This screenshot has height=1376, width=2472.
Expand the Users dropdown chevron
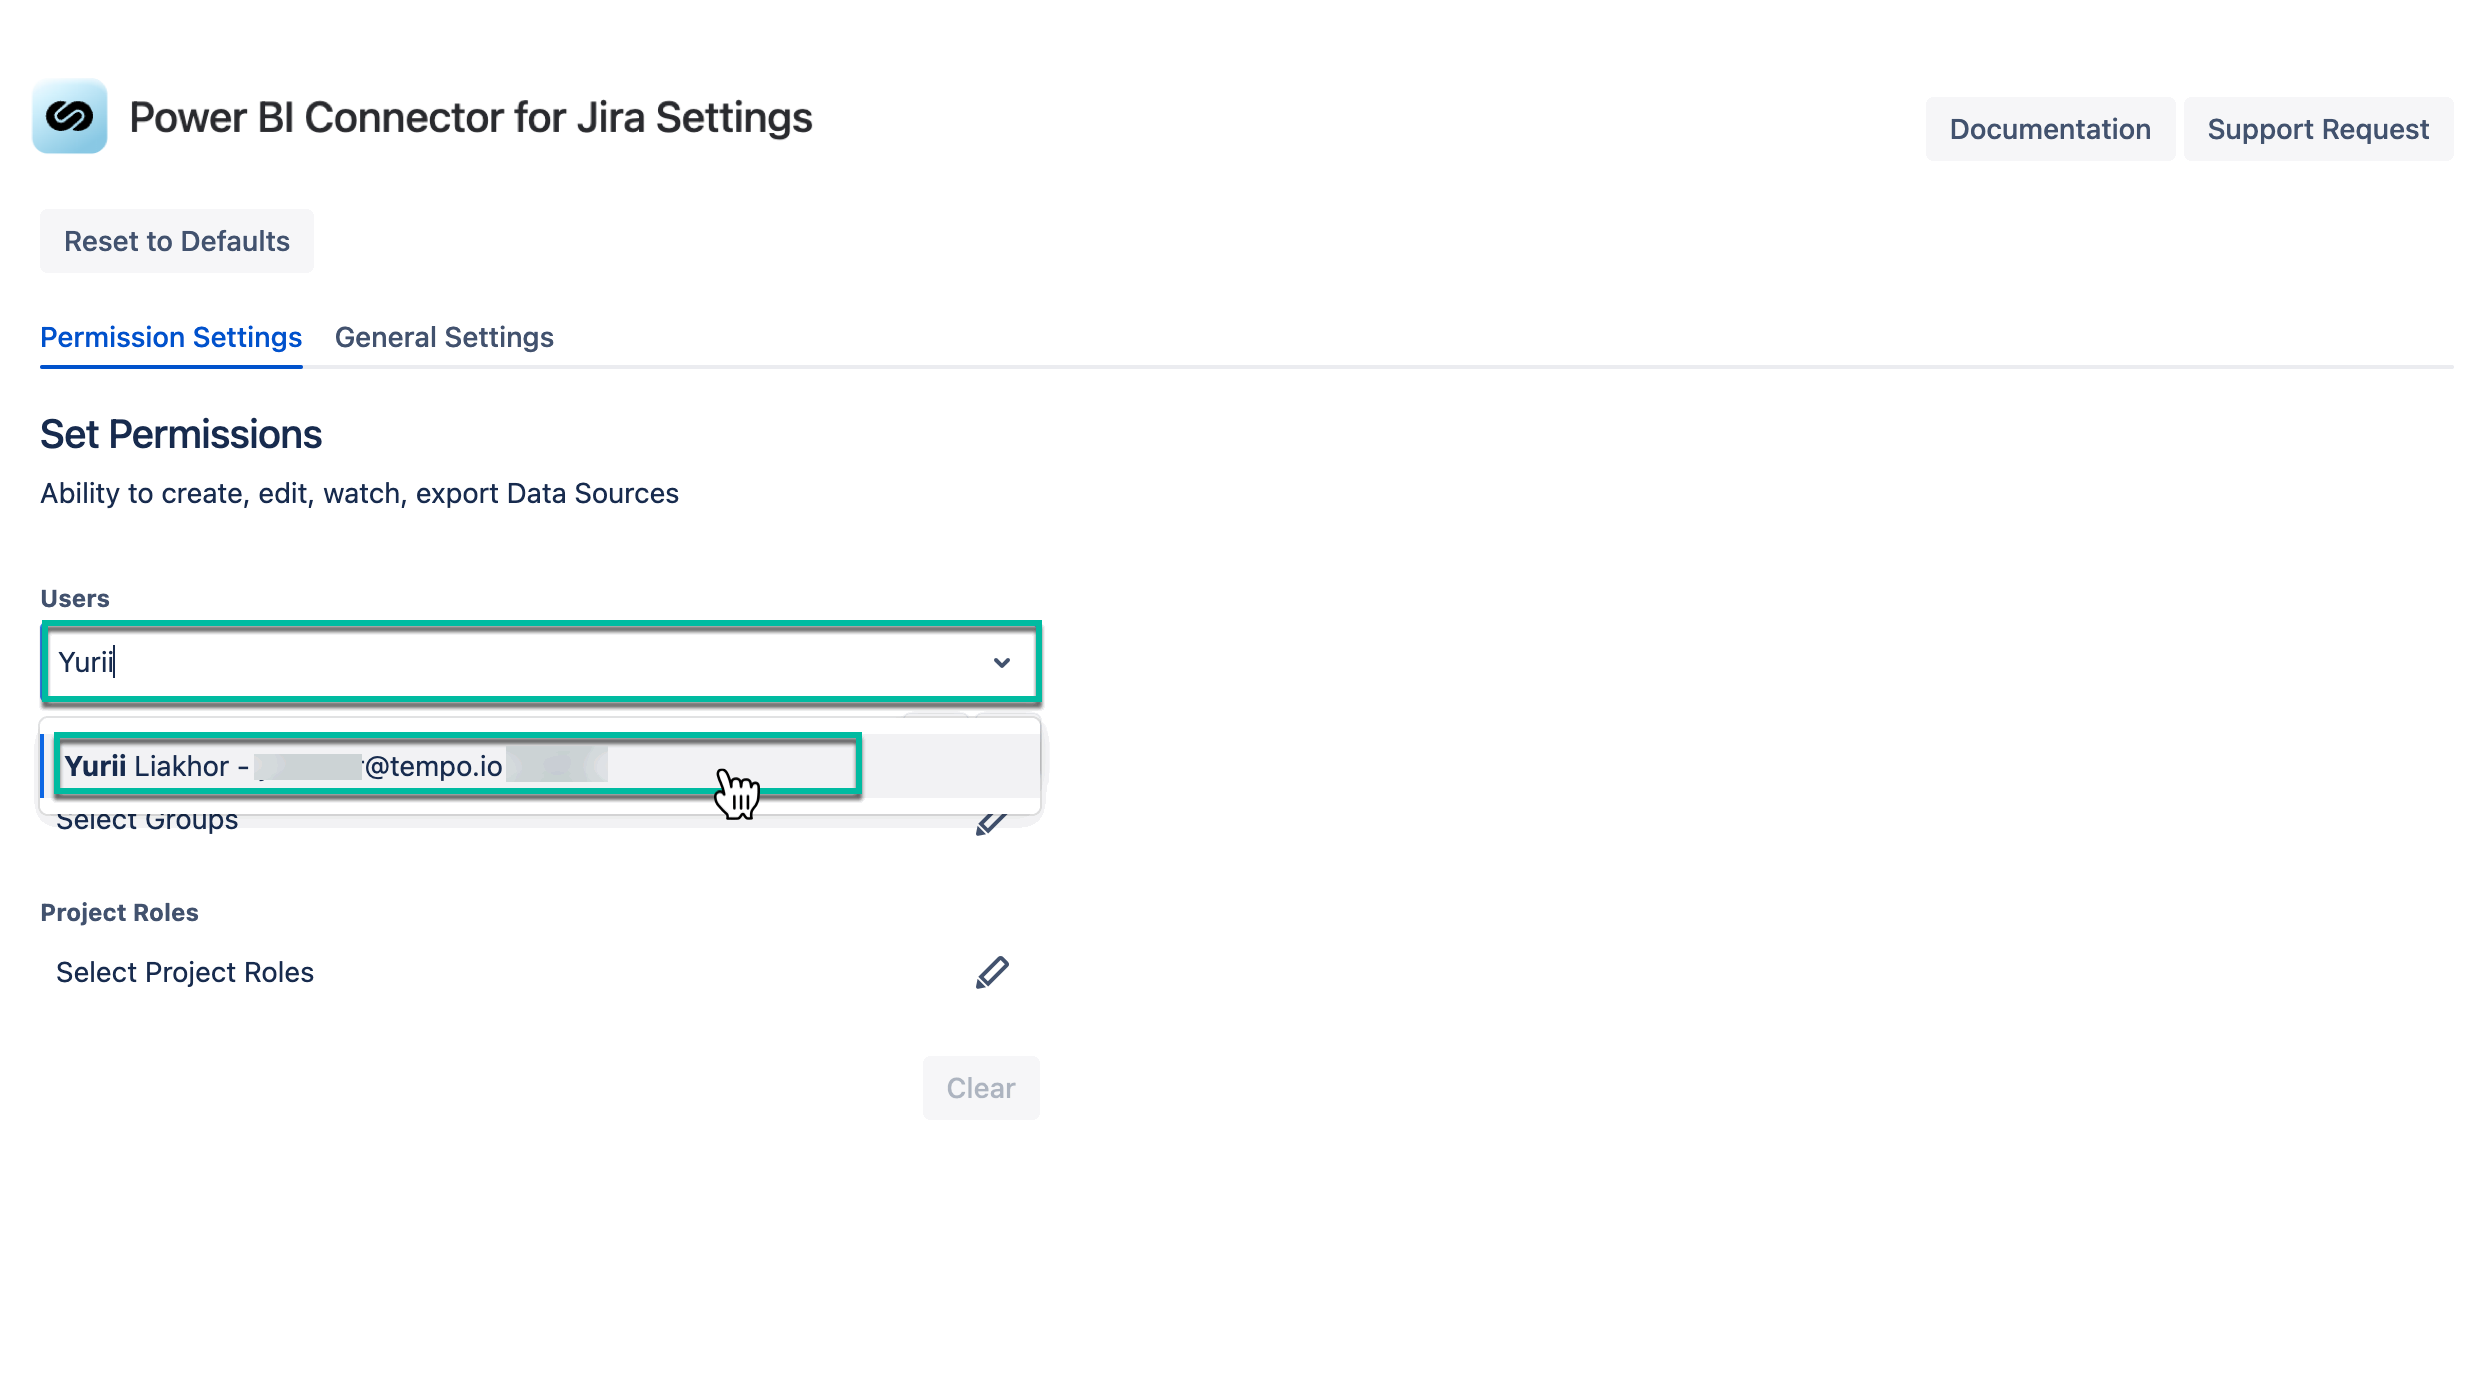pyautogui.click(x=1001, y=662)
